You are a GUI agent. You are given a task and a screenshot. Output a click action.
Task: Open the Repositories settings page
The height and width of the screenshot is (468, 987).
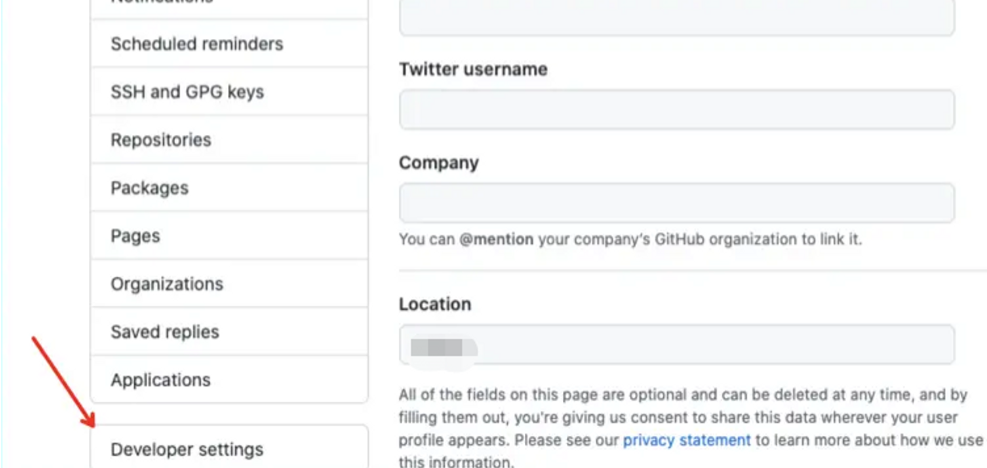coord(161,140)
